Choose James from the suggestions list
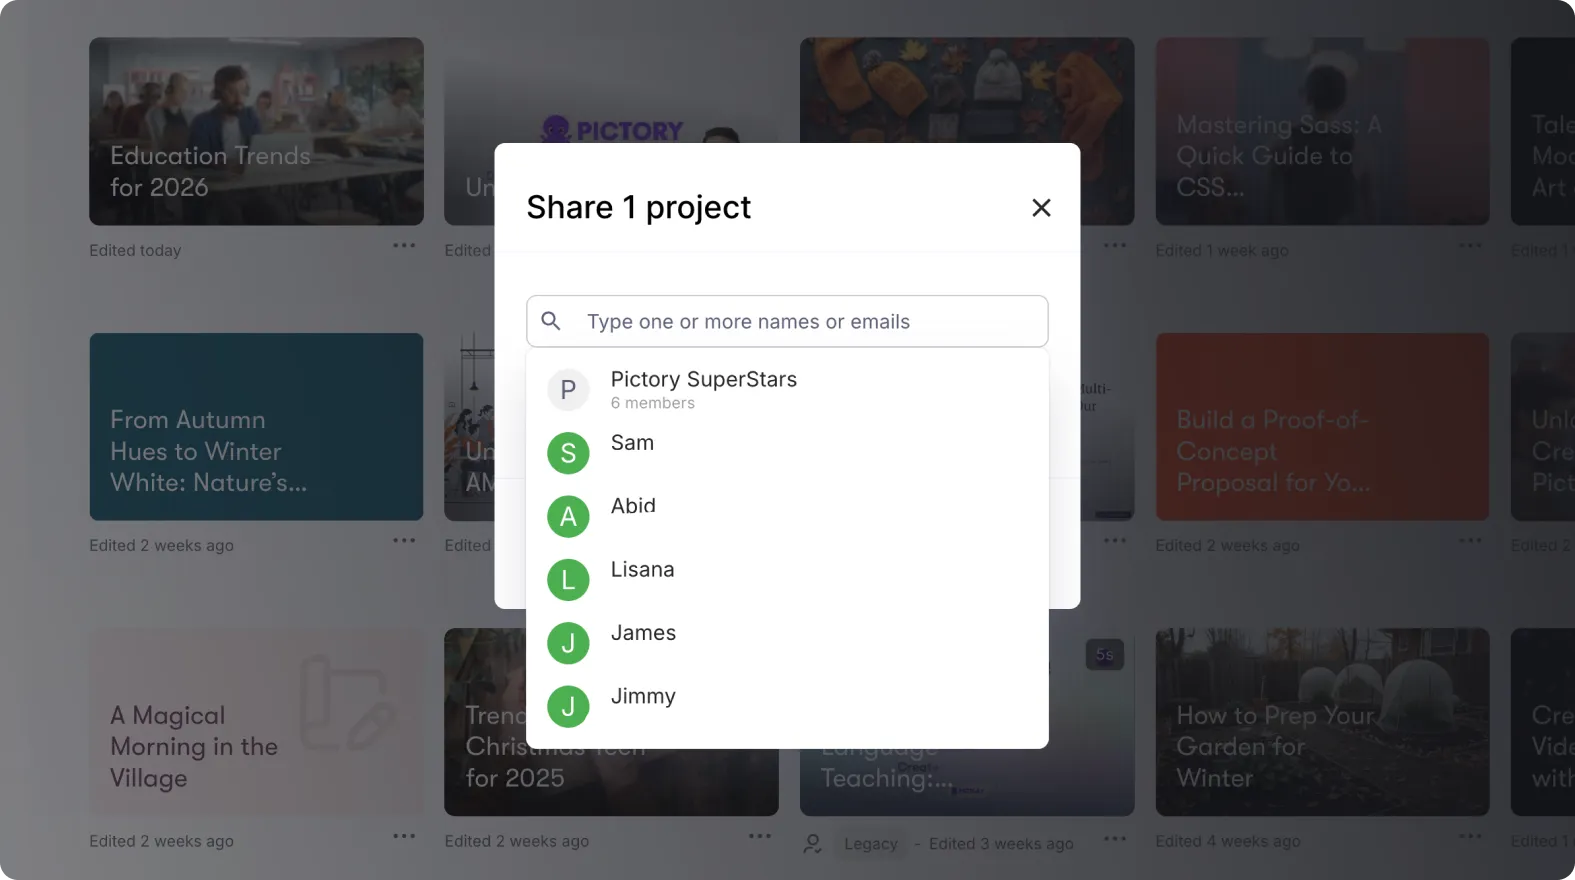This screenshot has height=880, width=1575. click(x=787, y=643)
